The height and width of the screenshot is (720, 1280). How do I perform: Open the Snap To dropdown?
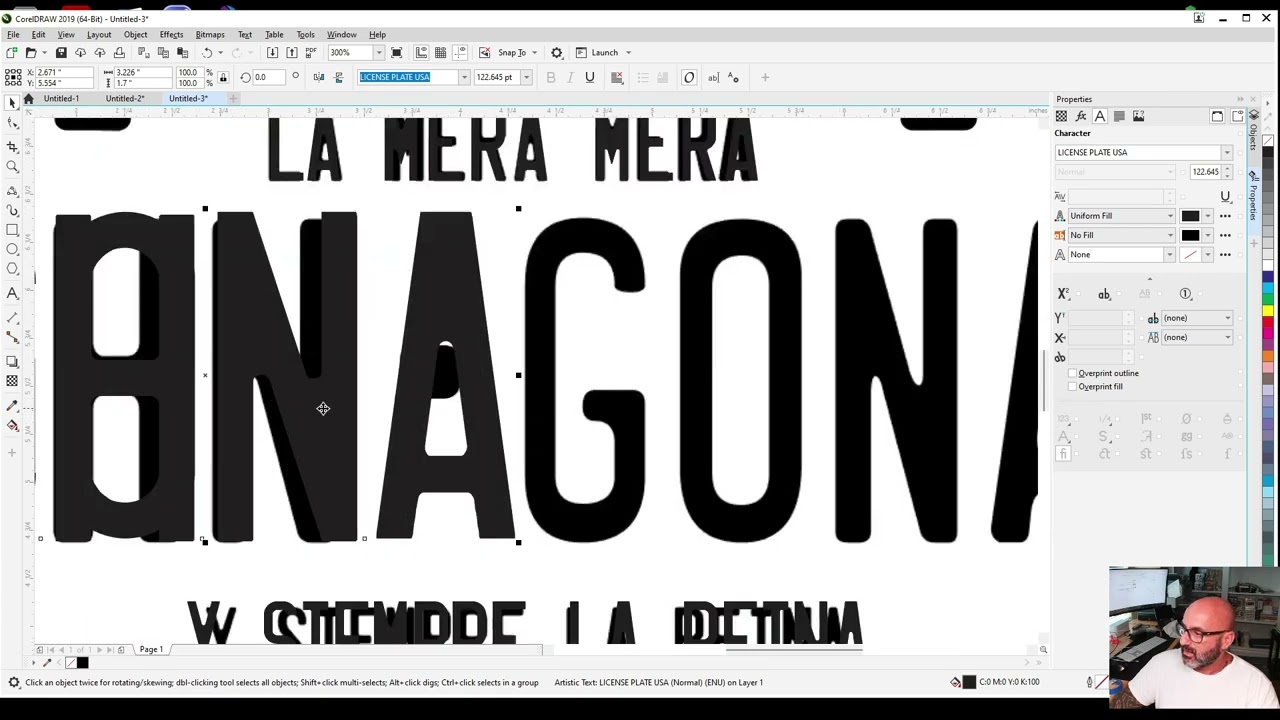(534, 52)
